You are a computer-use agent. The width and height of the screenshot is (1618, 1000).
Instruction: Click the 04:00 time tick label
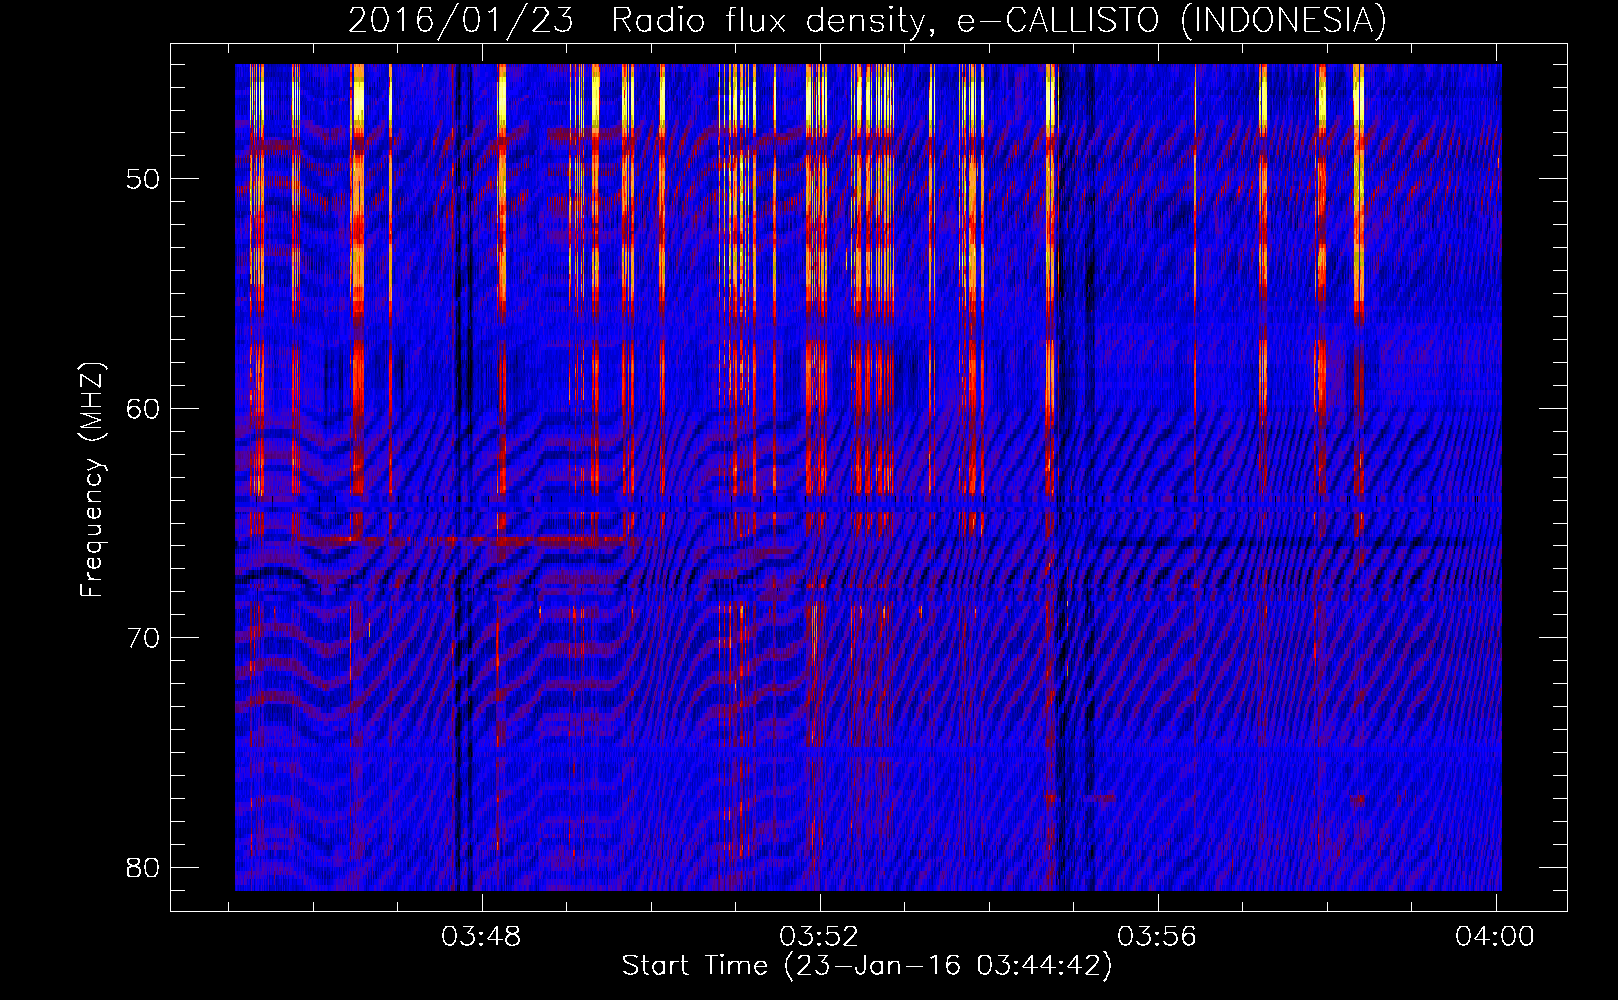(1495, 937)
